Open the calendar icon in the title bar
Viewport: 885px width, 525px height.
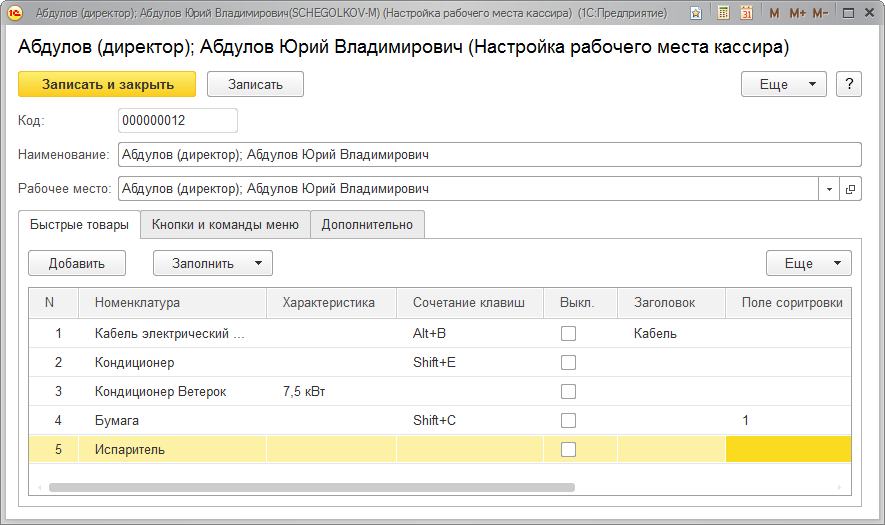[746, 14]
